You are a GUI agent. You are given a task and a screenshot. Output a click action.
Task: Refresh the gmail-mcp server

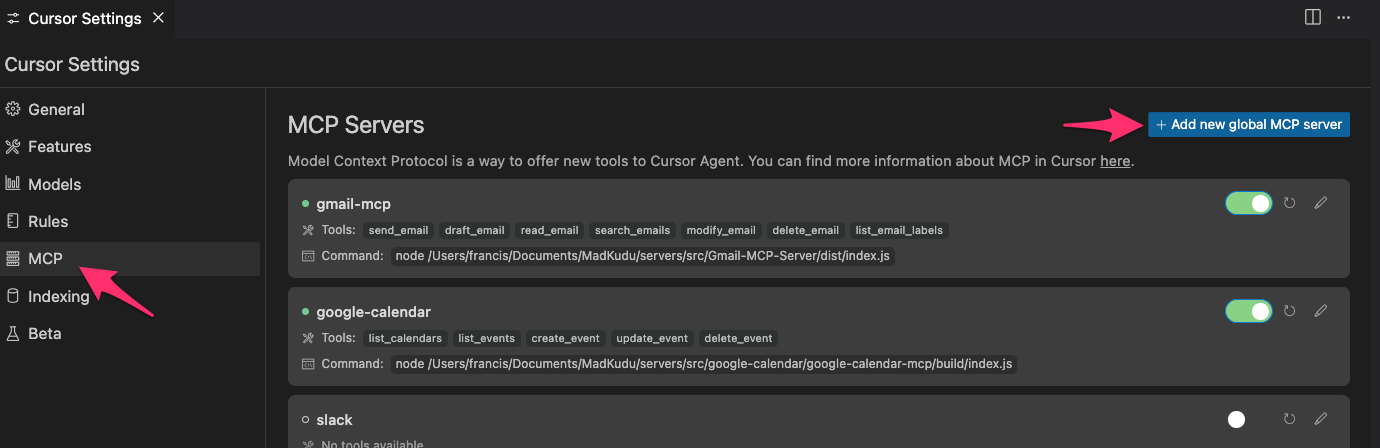[1290, 203]
